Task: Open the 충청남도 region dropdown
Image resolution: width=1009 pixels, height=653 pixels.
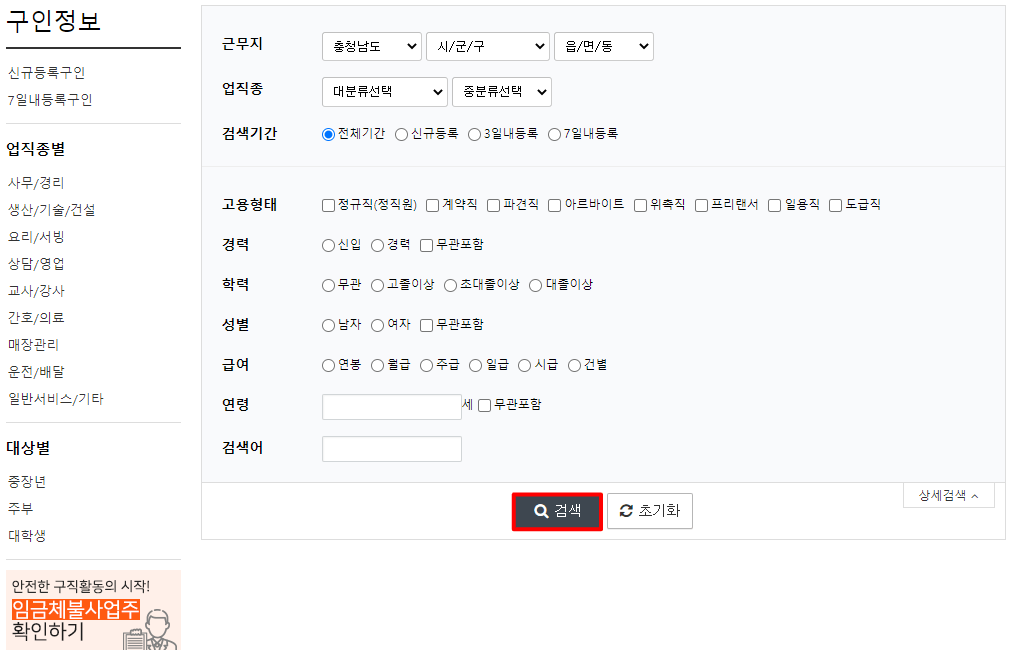Action: (371, 46)
